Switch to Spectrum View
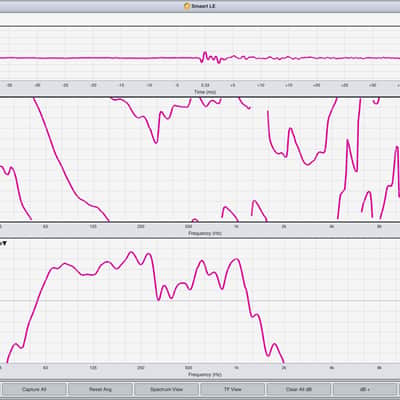The height and width of the screenshot is (400, 400). point(166,389)
